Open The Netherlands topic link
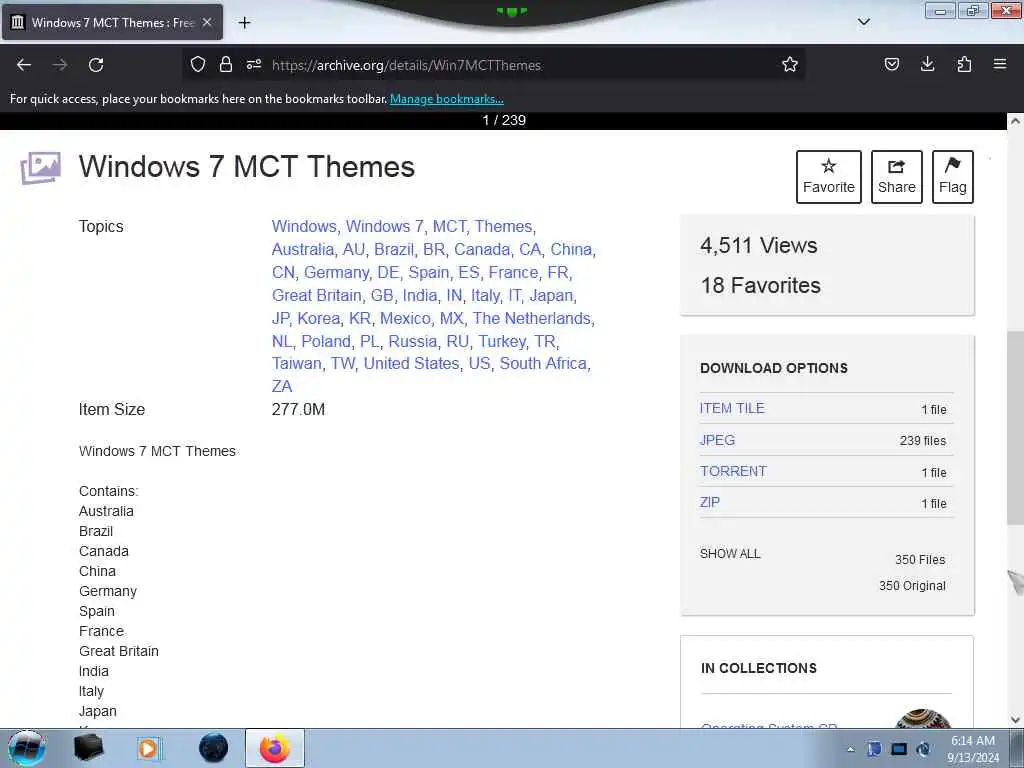1024x768 pixels. coord(532,318)
